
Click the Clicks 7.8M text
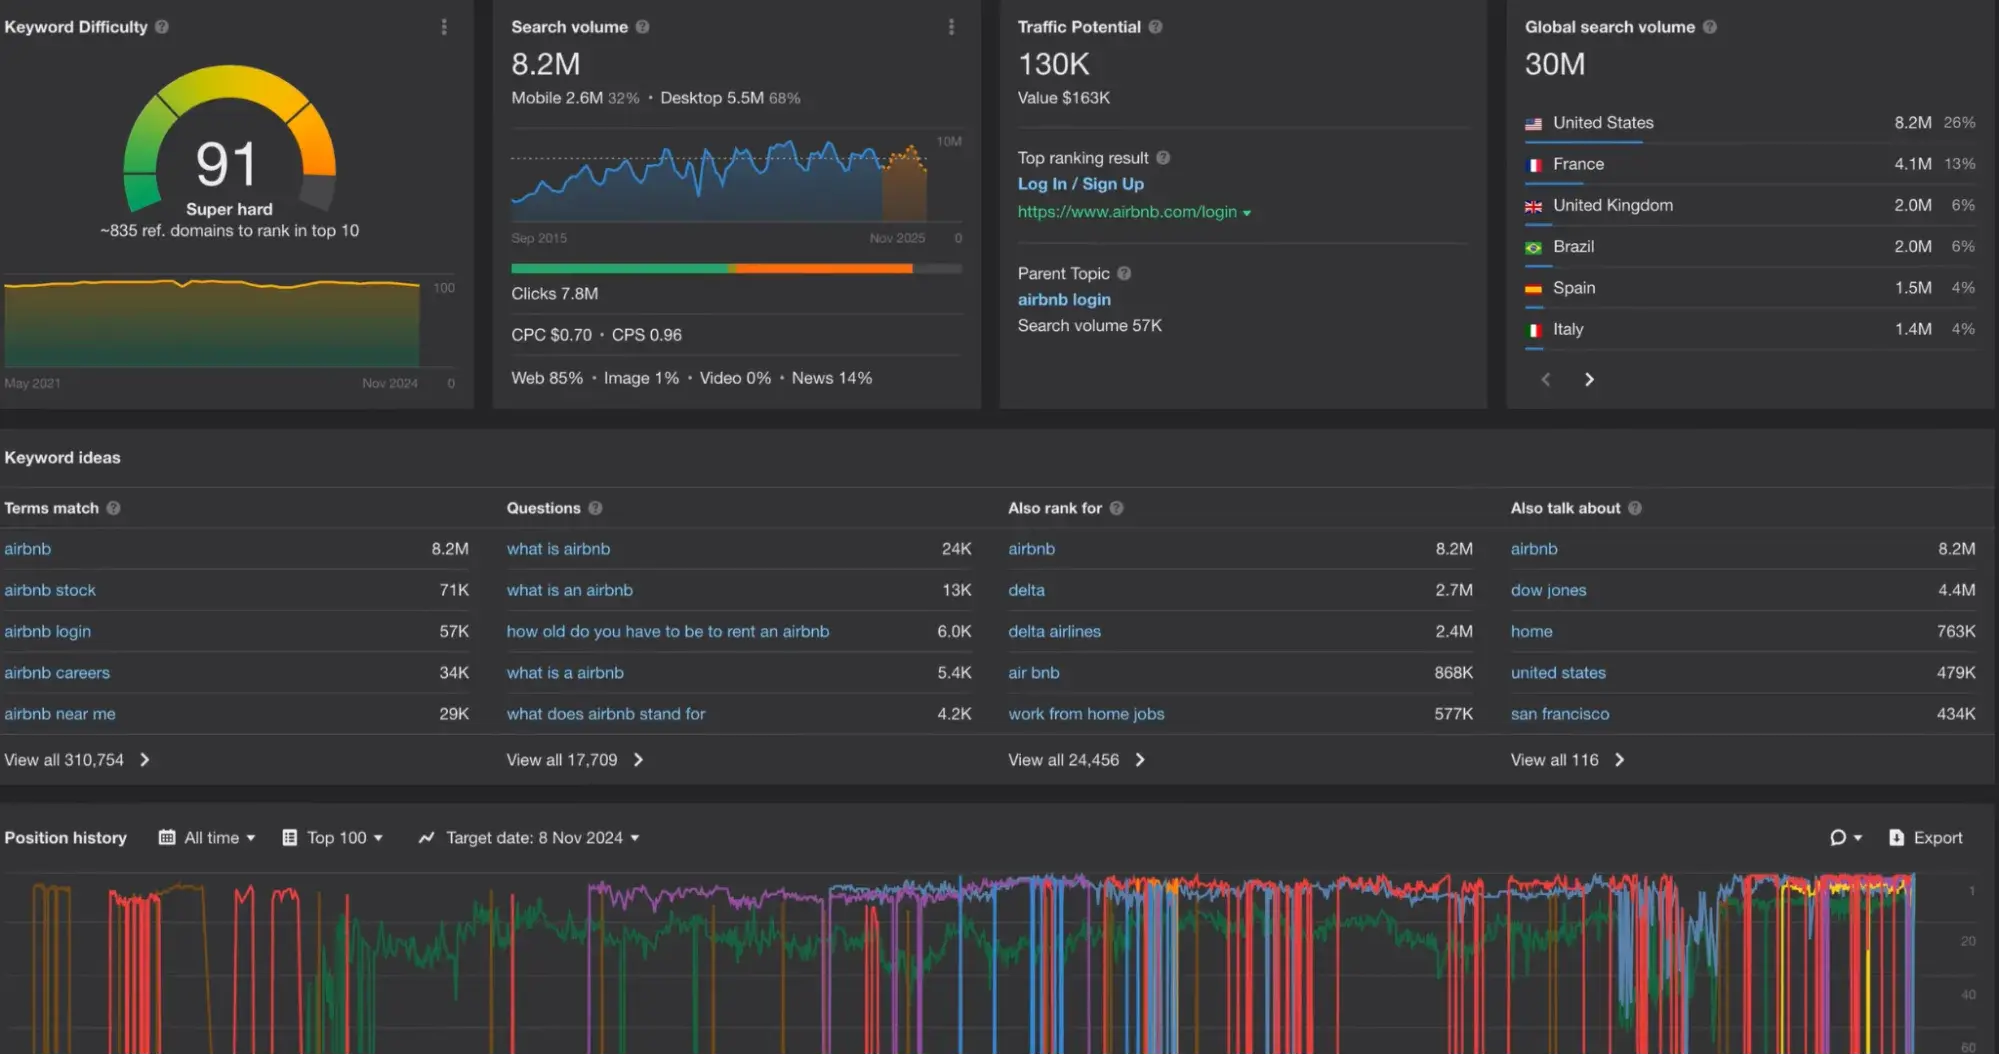pos(554,294)
